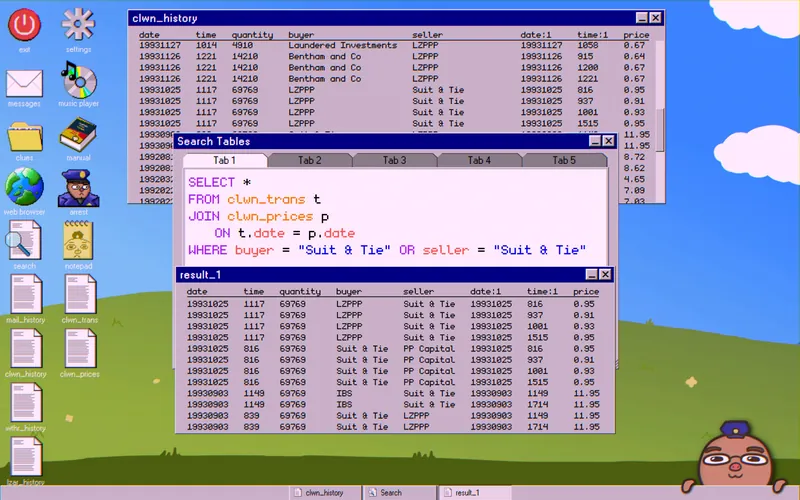The image size is (800, 500).
Task: Launch the web browser globe icon
Action: 24,186
